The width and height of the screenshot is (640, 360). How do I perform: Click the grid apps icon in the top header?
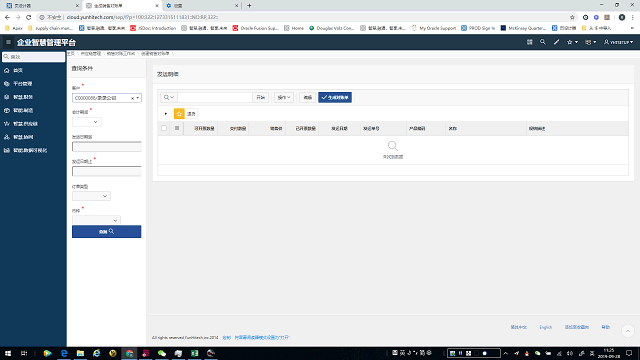[529, 42]
